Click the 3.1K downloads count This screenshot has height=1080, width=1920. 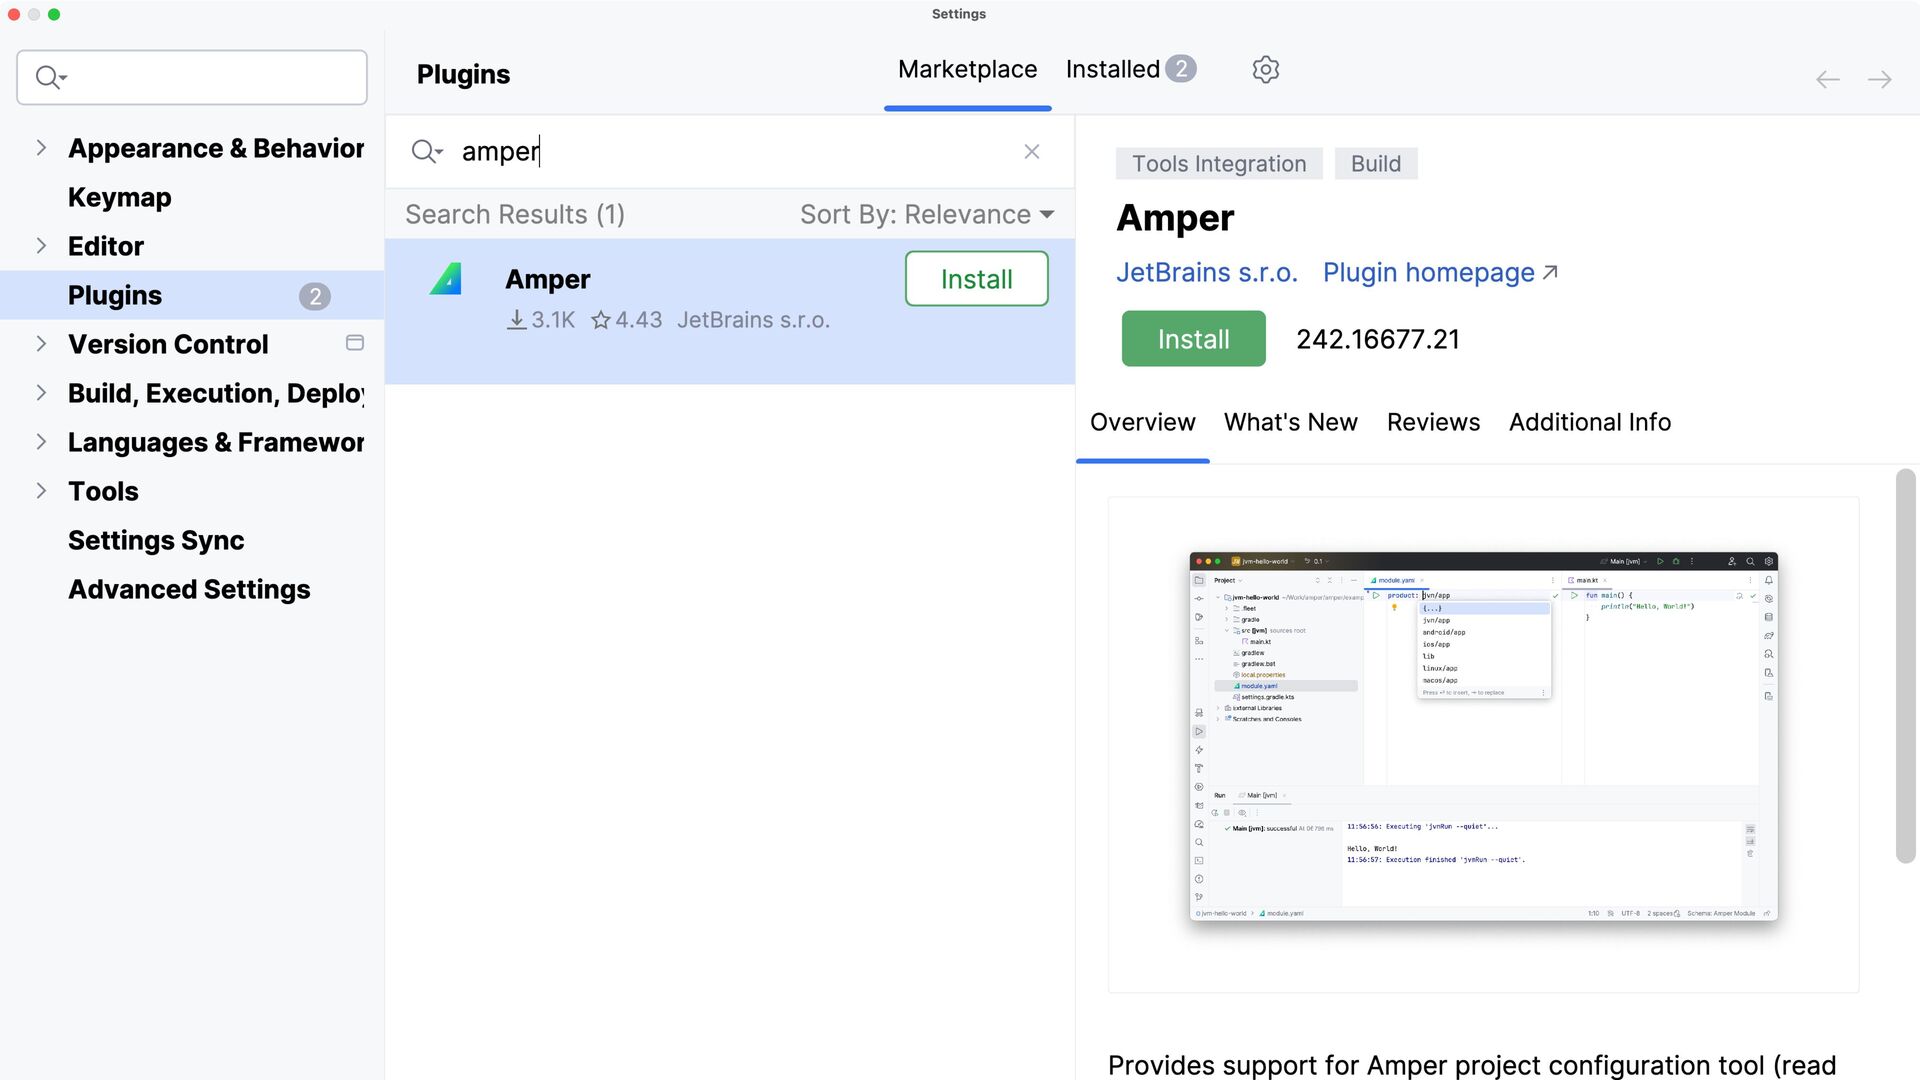click(x=541, y=320)
